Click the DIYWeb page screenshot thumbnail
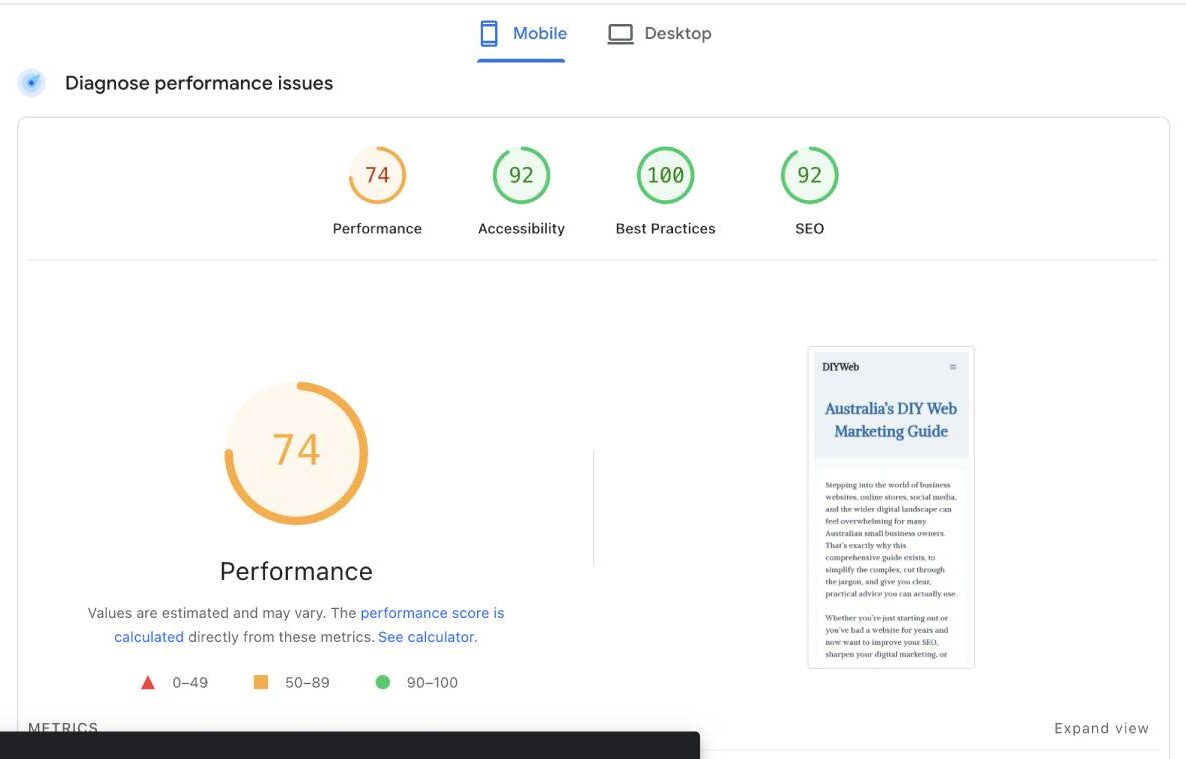This screenshot has height=759, width=1186. pos(891,505)
